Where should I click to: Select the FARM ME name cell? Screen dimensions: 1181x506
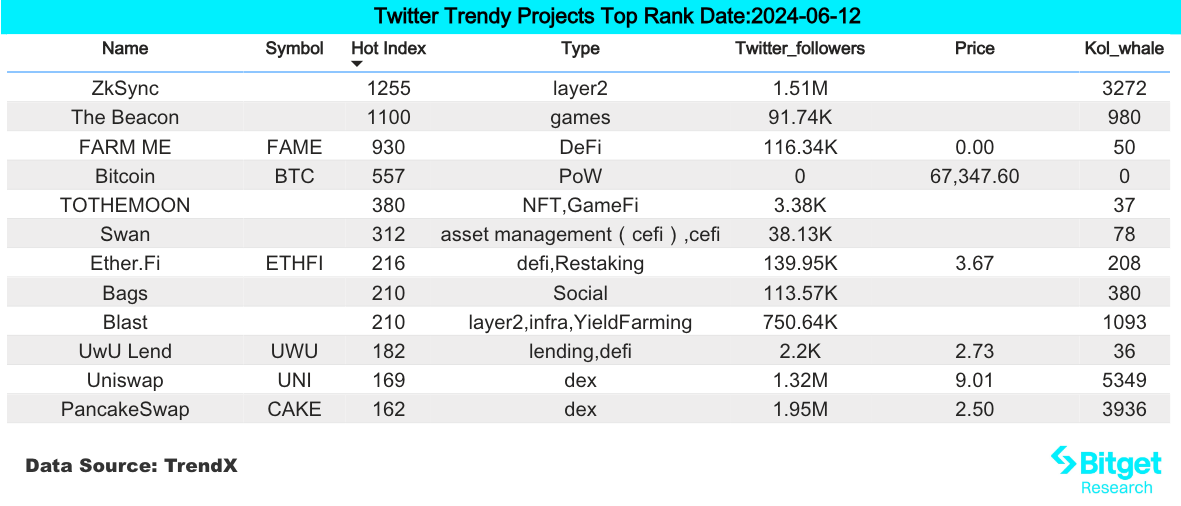click(125, 147)
